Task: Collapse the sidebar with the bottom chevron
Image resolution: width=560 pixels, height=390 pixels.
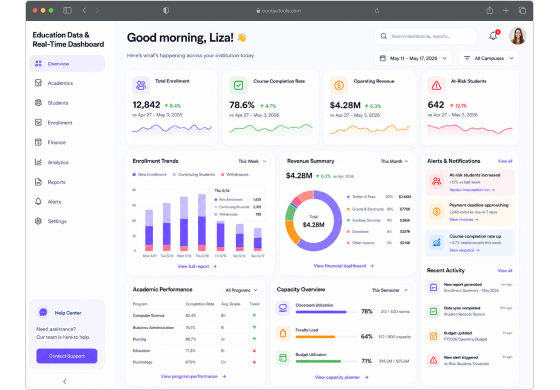Action: pyautogui.click(x=65, y=381)
